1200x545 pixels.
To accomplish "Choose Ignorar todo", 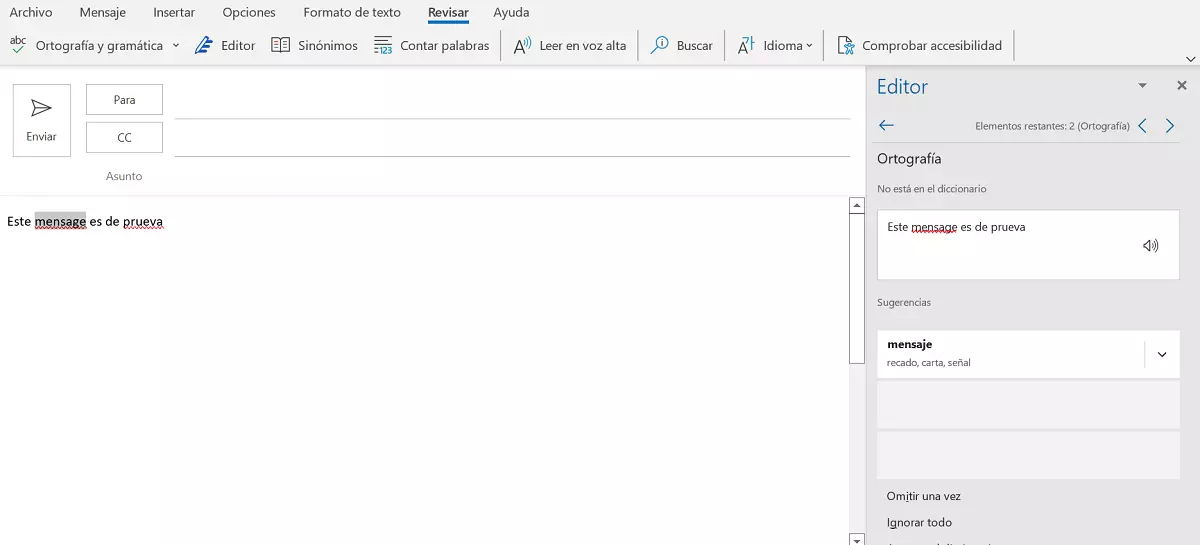I will tap(919, 522).
